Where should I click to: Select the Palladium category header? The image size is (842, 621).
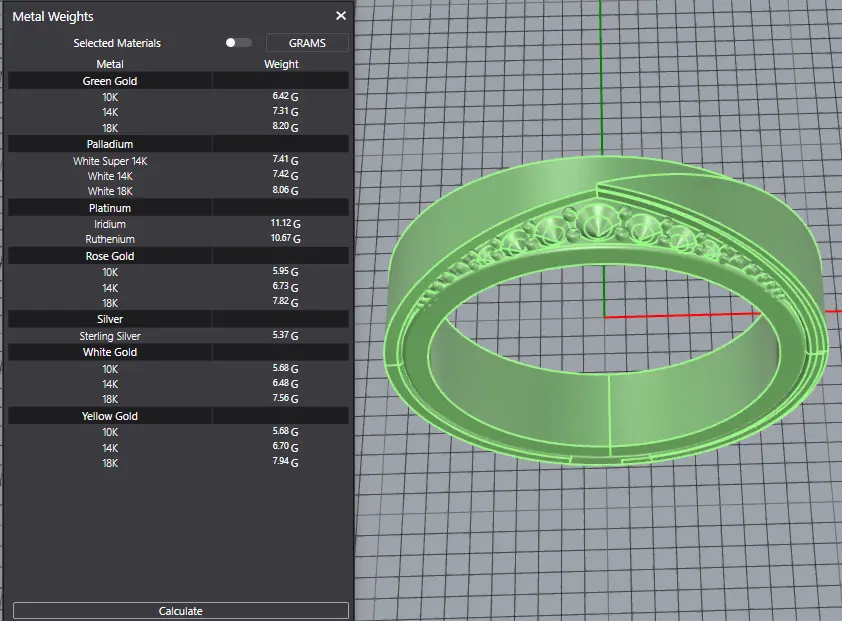coord(110,144)
